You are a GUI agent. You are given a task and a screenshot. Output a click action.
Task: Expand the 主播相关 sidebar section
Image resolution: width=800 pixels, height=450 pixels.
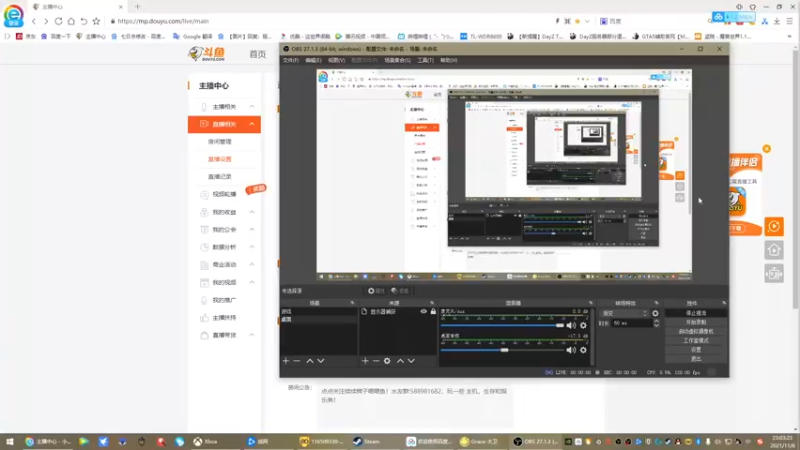pos(252,107)
